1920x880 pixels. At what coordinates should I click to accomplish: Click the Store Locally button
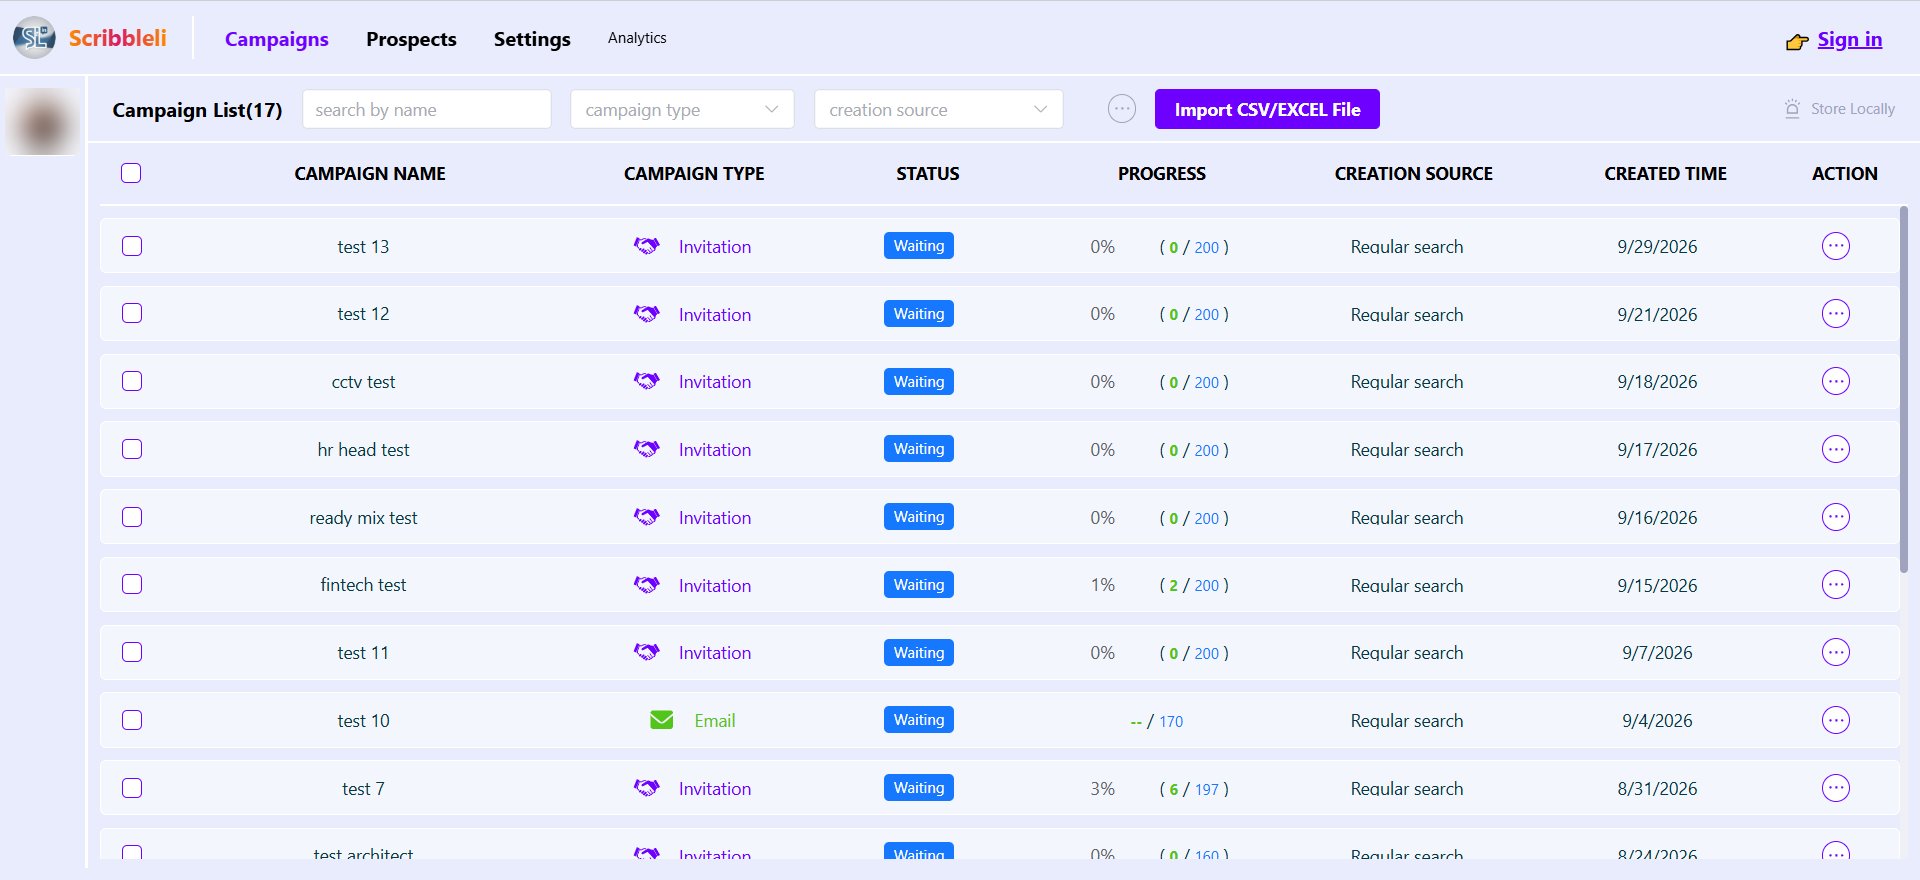click(1840, 109)
